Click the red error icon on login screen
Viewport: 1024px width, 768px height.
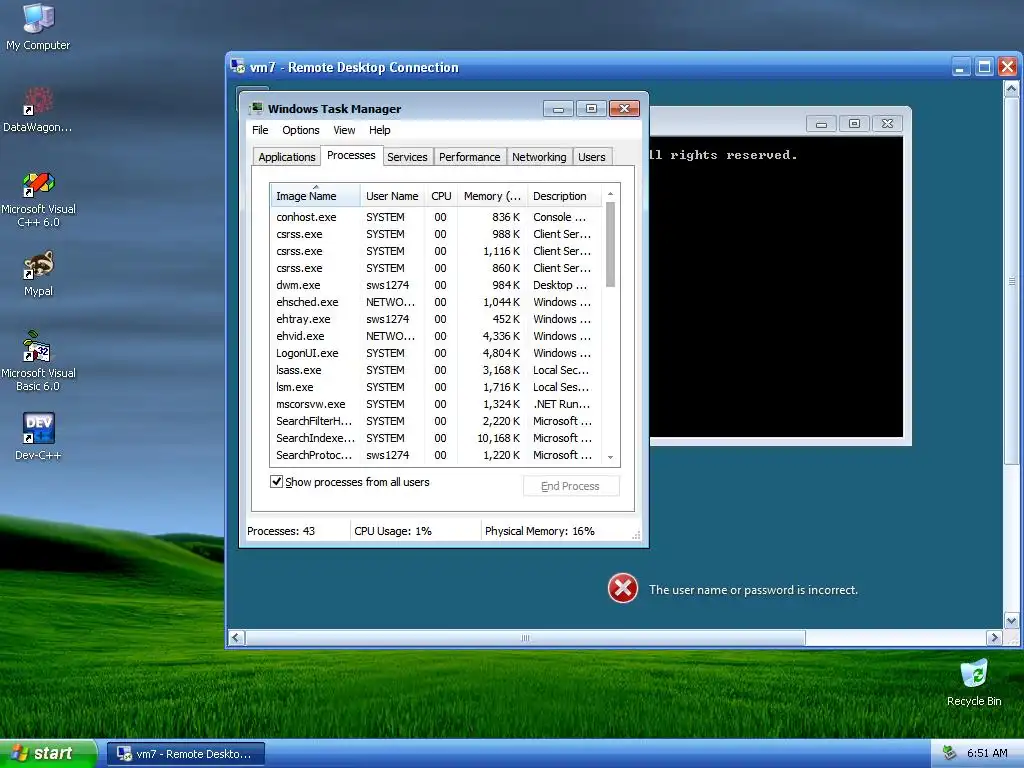pos(622,588)
